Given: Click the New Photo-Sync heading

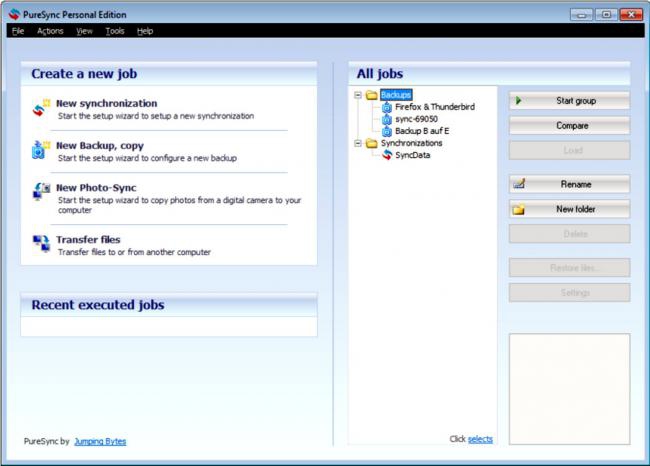Looking at the screenshot, I should pyautogui.click(x=96, y=188).
